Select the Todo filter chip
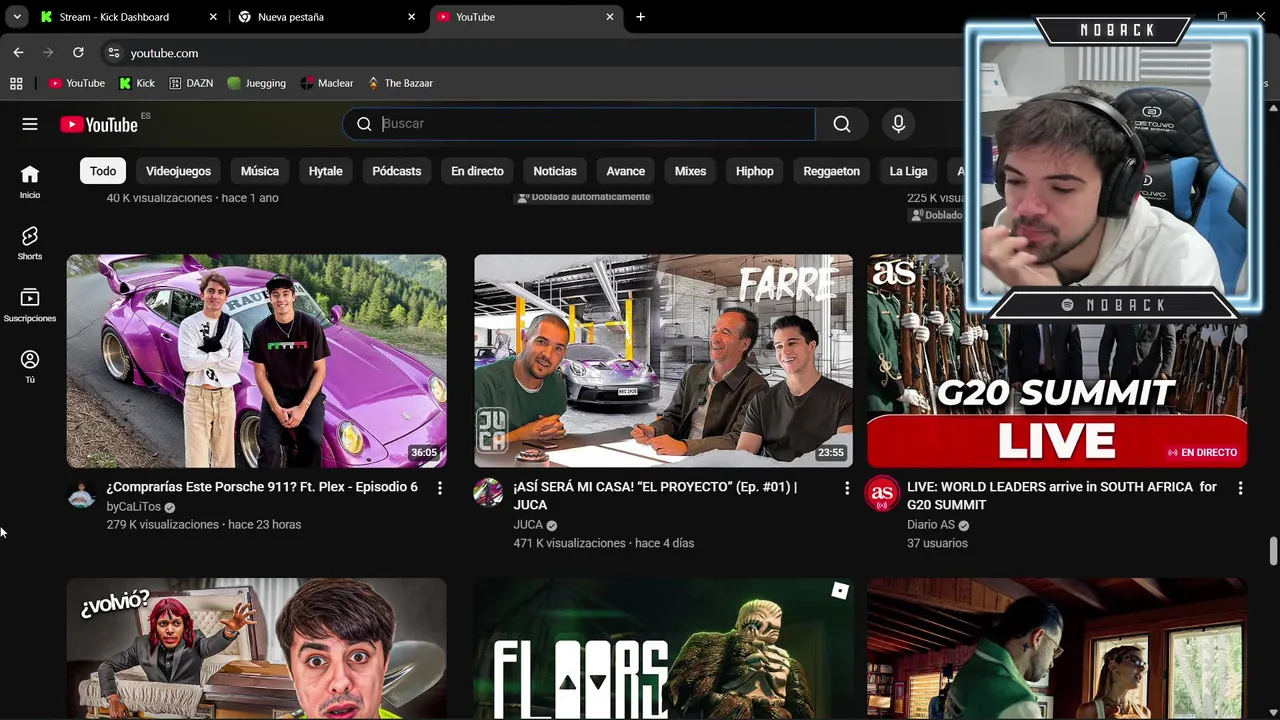This screenshot has width=1280, height=720. coord(103,171)
